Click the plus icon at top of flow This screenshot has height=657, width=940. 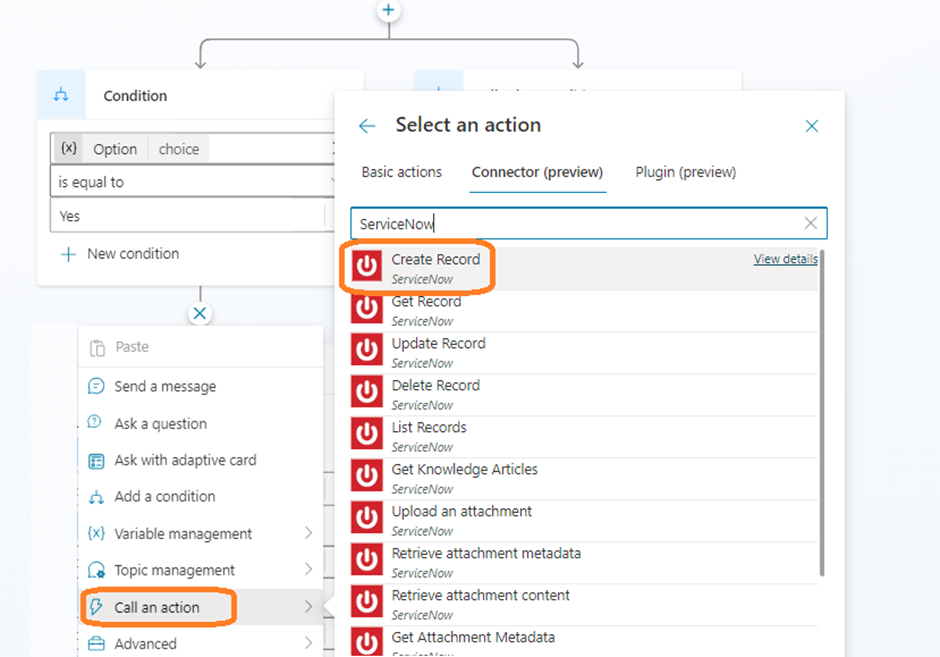point(389,11)
